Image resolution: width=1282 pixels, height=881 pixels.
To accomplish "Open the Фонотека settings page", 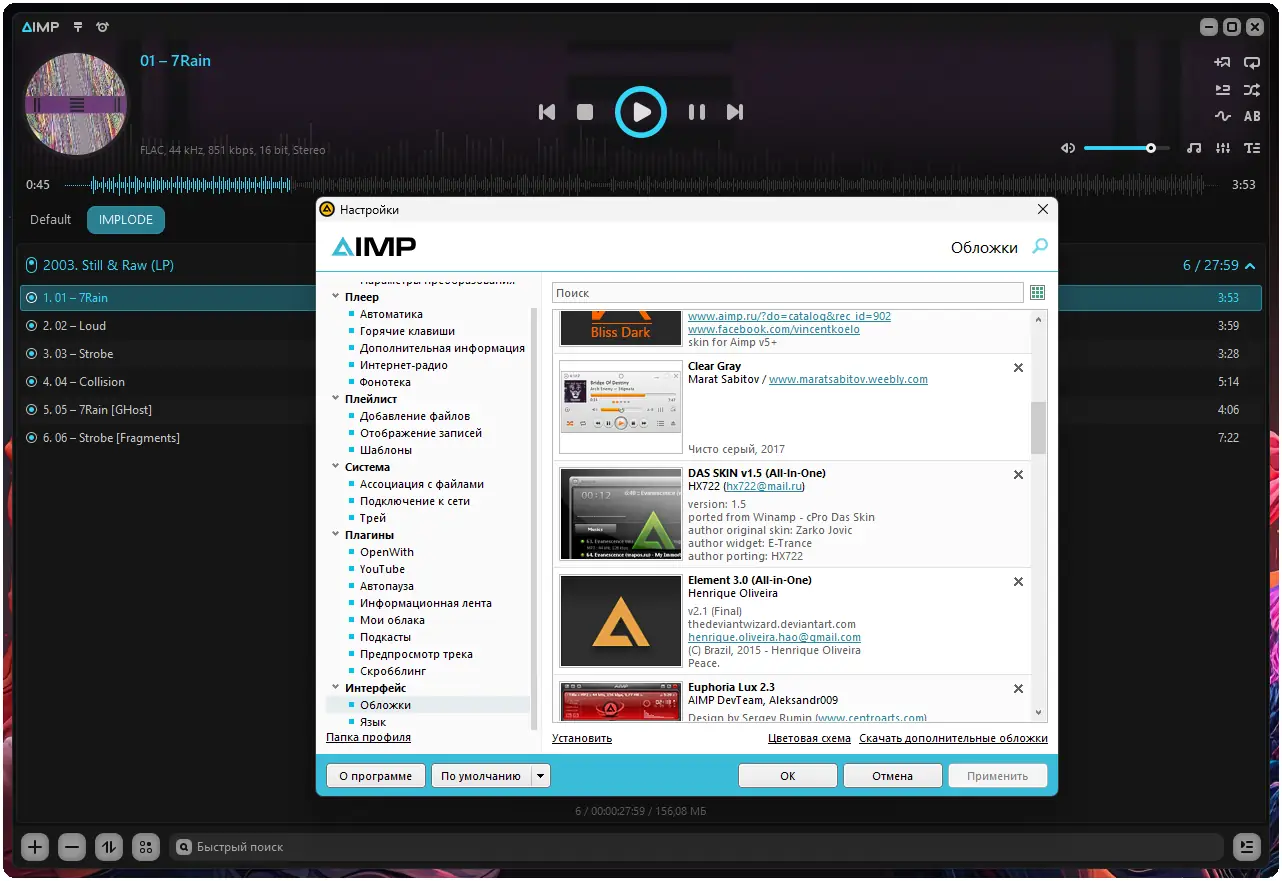I will click(385, 382).
